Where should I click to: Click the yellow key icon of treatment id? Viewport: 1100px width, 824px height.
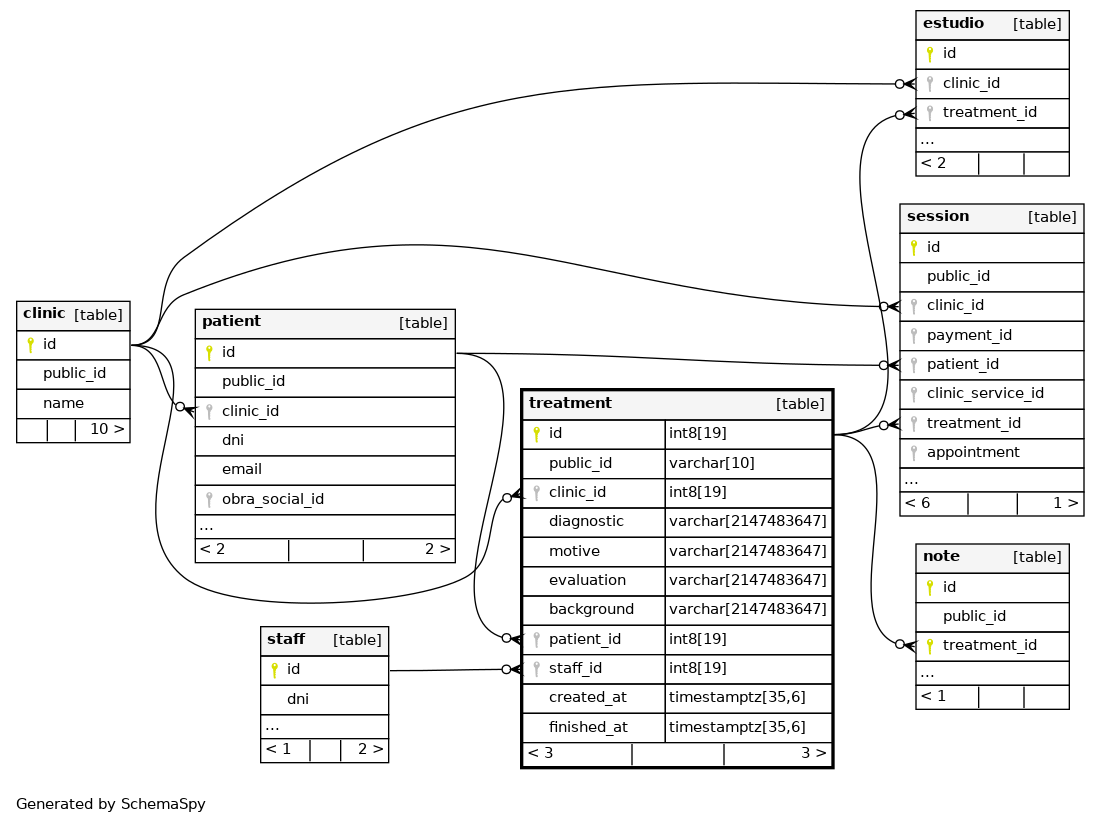pos(536,434)
